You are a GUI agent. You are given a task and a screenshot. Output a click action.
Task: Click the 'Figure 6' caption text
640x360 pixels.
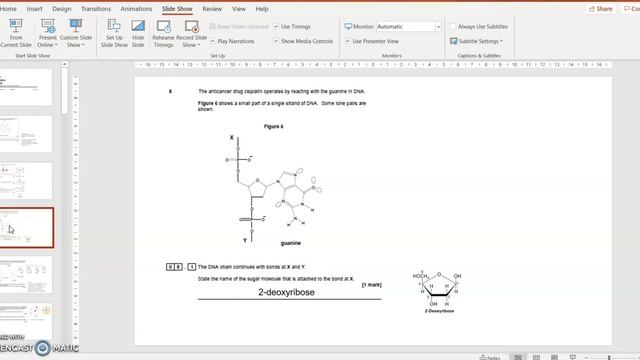click(x=273, y=127)
